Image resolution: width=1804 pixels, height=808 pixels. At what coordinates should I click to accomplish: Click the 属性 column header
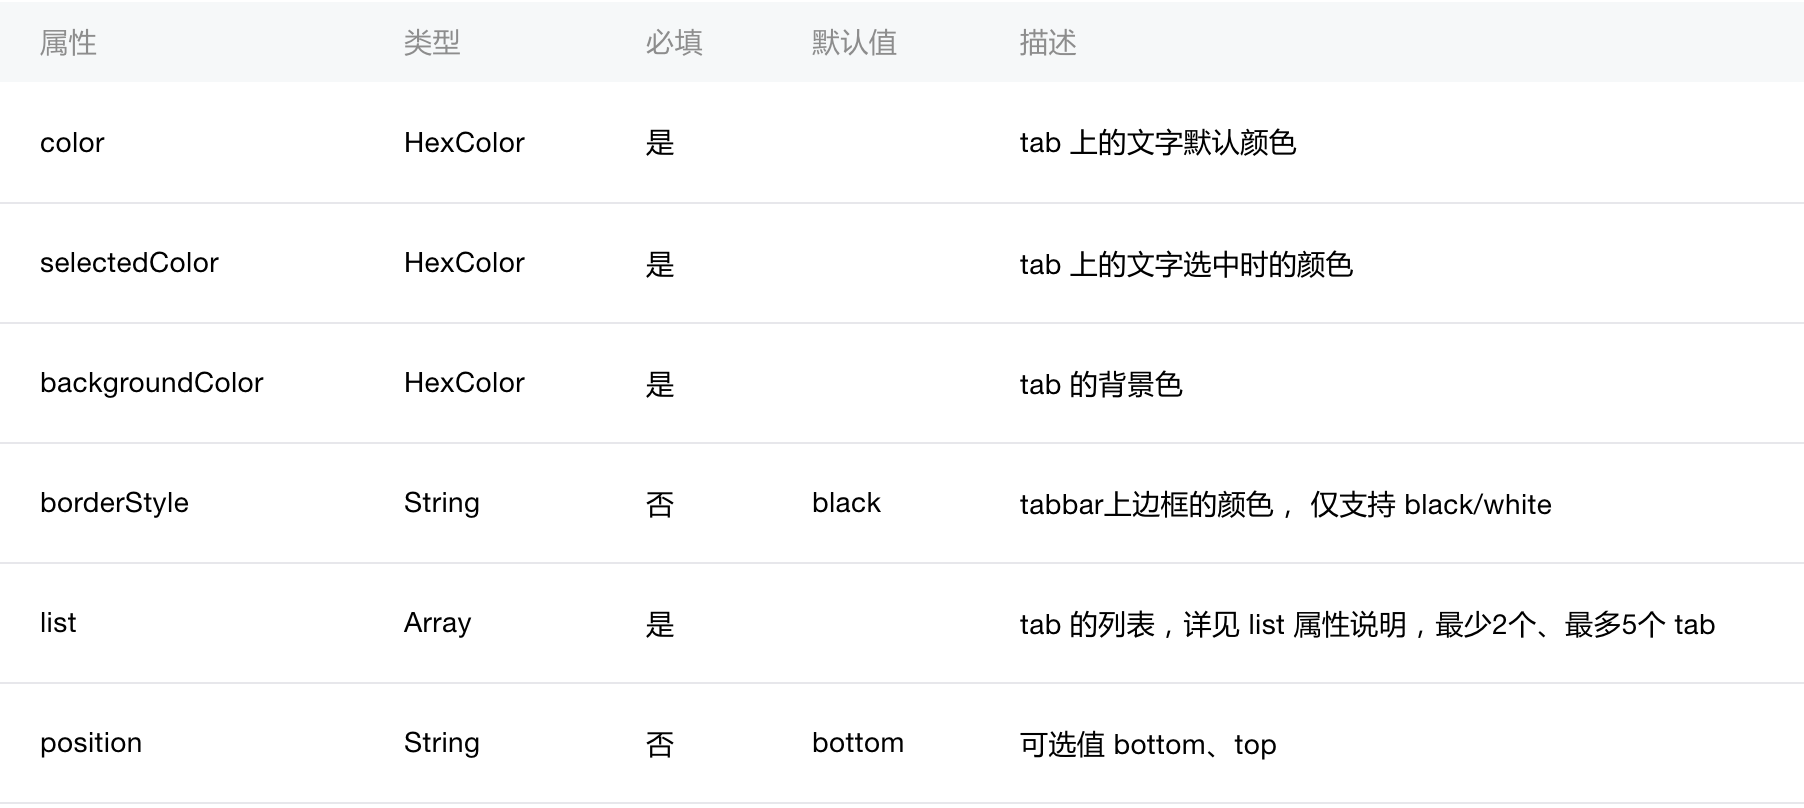[x=68, y=43]
